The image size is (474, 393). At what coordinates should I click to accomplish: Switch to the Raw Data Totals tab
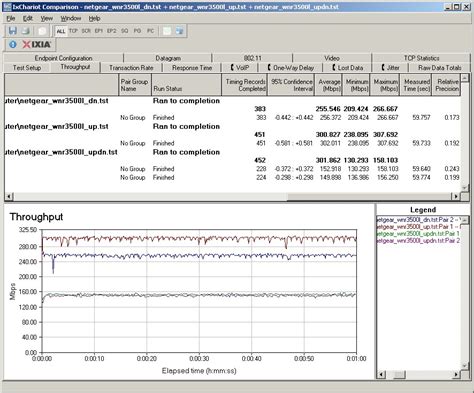coord(439,68)
